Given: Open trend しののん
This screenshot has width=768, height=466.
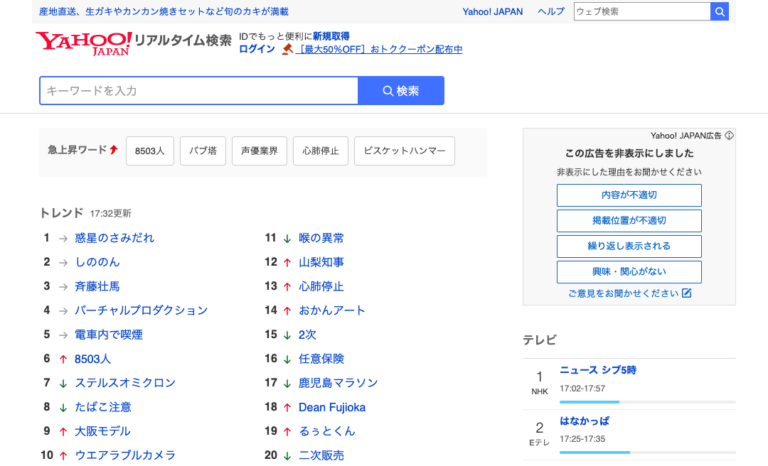Looking at the screenshot, I should [x=97, y=262].
